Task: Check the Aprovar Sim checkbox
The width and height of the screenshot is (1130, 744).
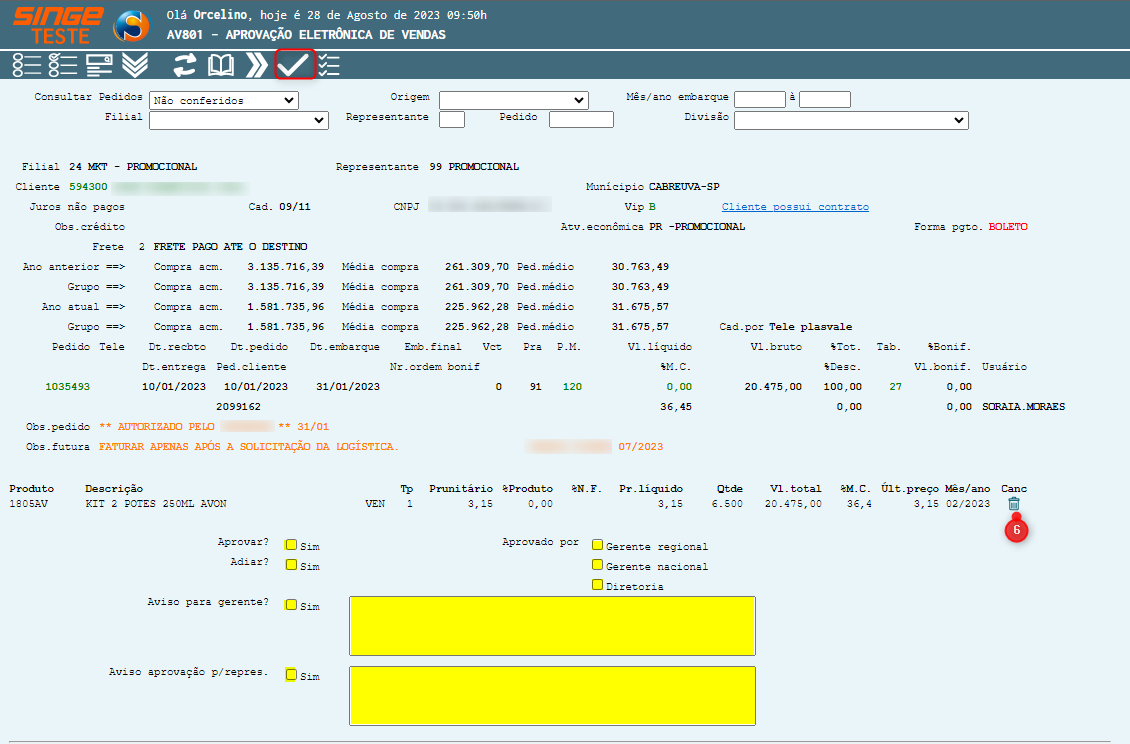Action: click(x=291, y=545)
